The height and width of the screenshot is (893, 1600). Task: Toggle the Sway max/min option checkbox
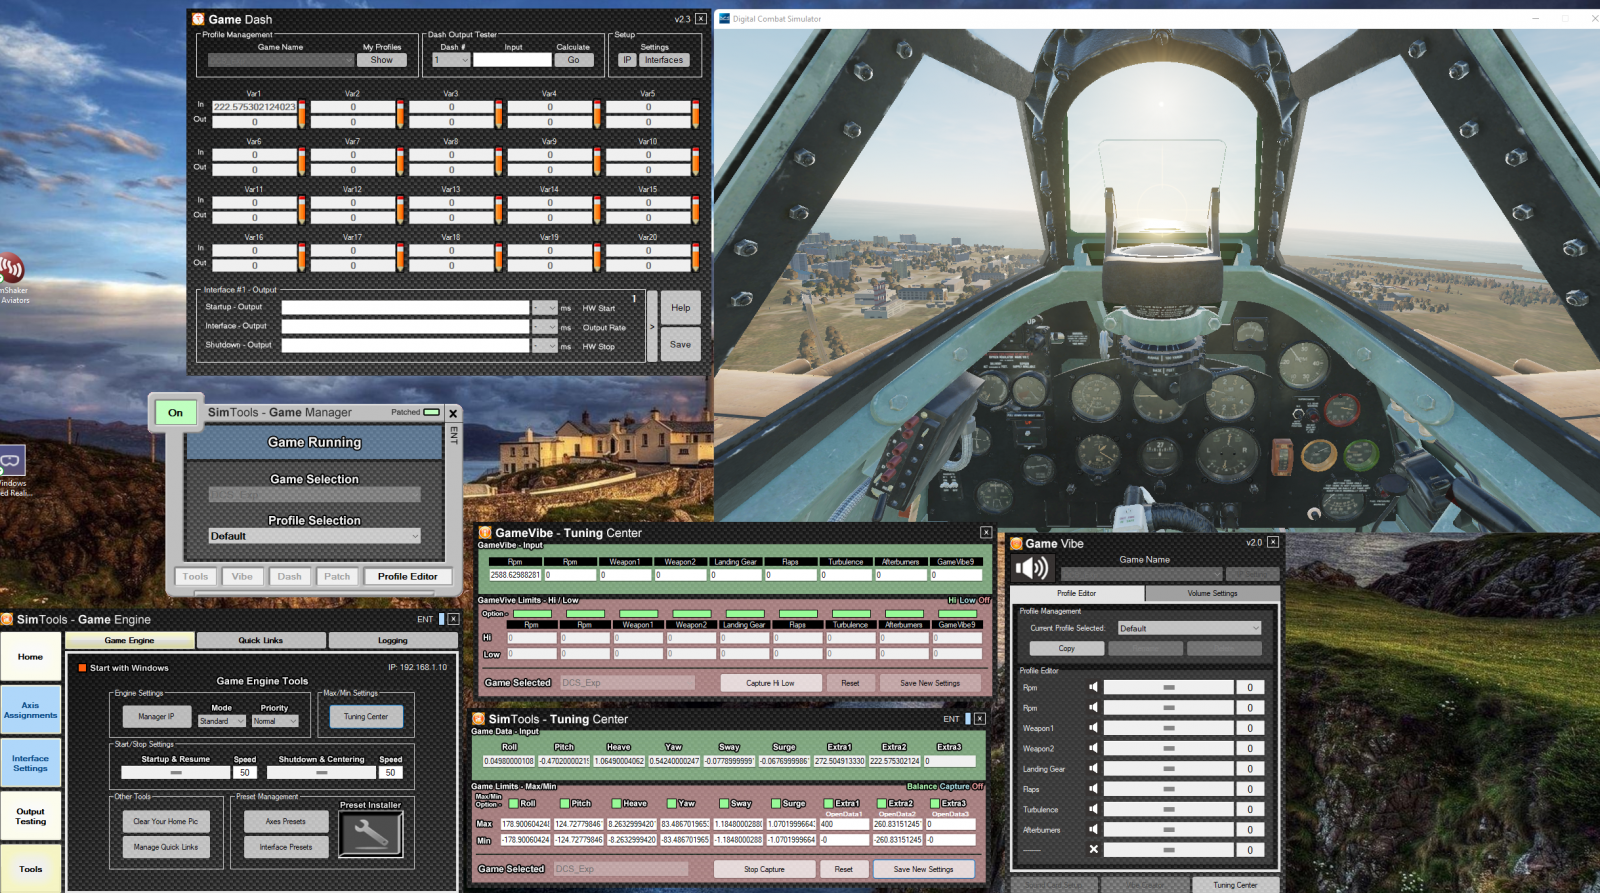coord(724,803)
